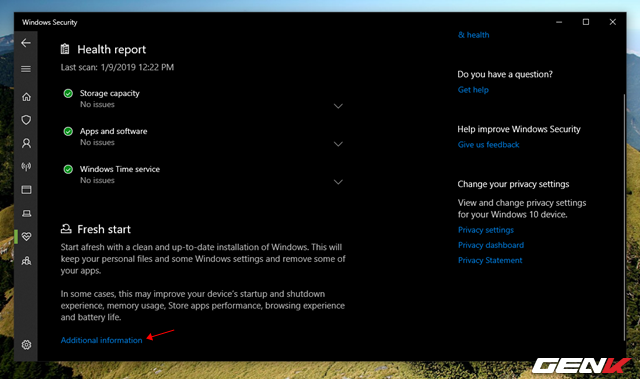Expand the Windows Time service details
Viewport: 640px width, 379px height.
click(338, 182)
